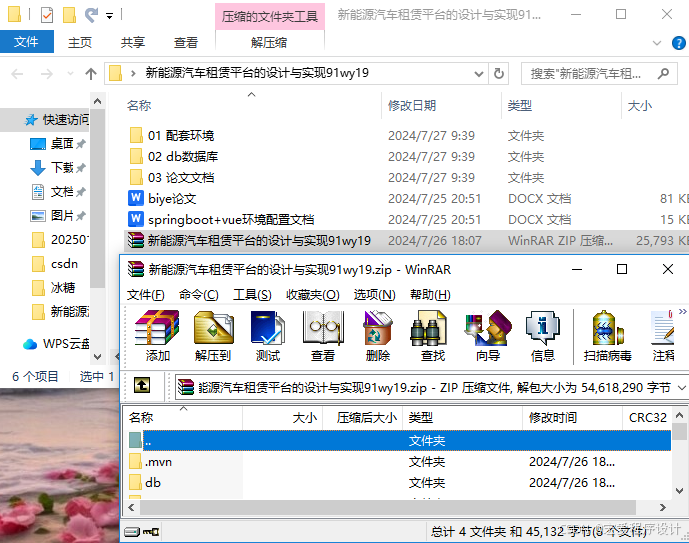Click the Scan Virus (扫描病毒) icon
The image size is (689, 543).
click(608, 336)
